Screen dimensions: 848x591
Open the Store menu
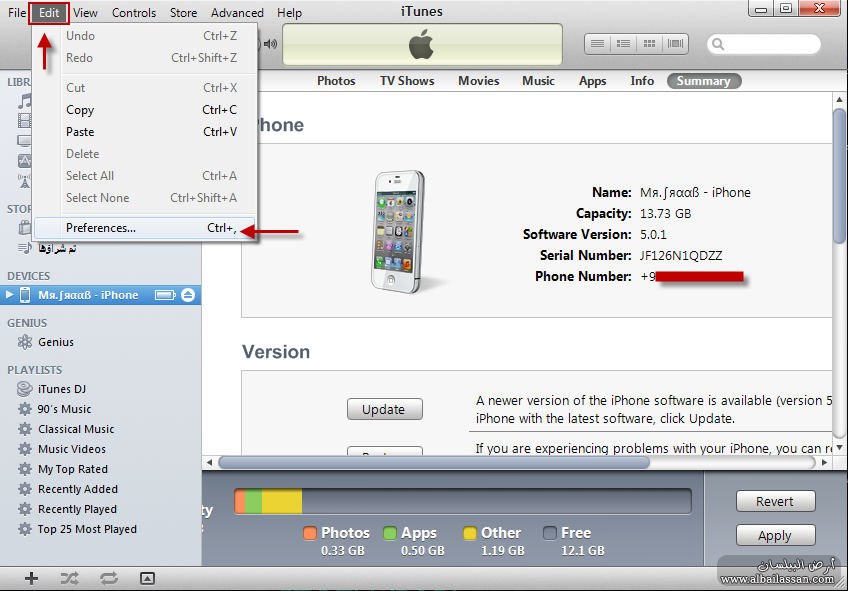[183, 12]
